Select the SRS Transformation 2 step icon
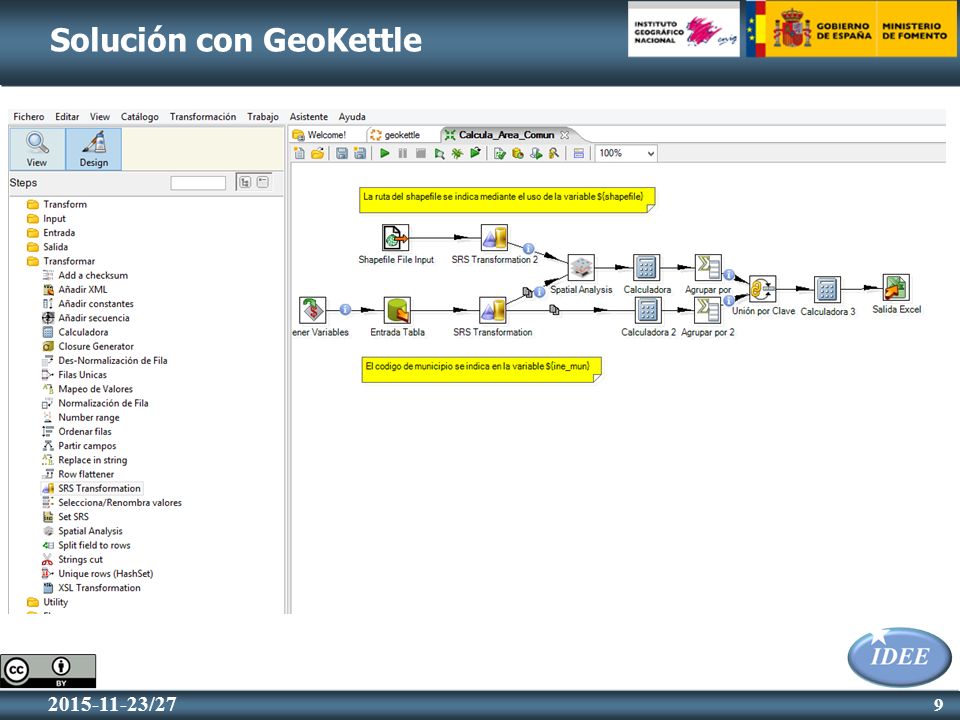The width and height of the screenshot is (960, 720). [x=494, y=238]
